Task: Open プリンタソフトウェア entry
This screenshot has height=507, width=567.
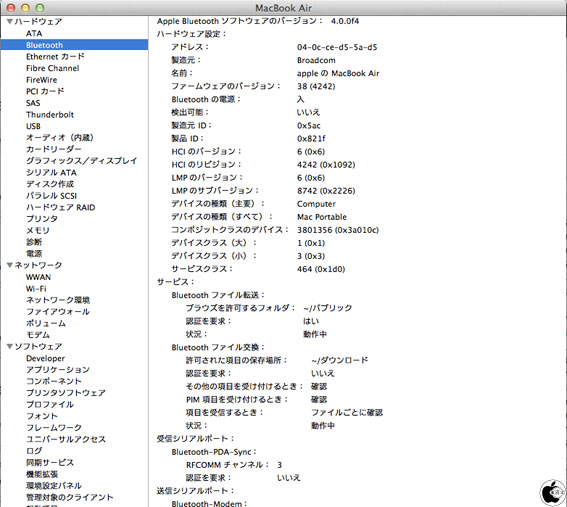Action: [x=65, y=393]
